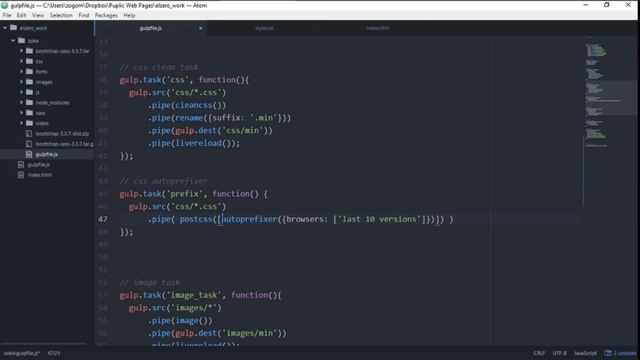Restore down the Atom window
Viewport: 640px width, 360px height.
coord(607,5)
